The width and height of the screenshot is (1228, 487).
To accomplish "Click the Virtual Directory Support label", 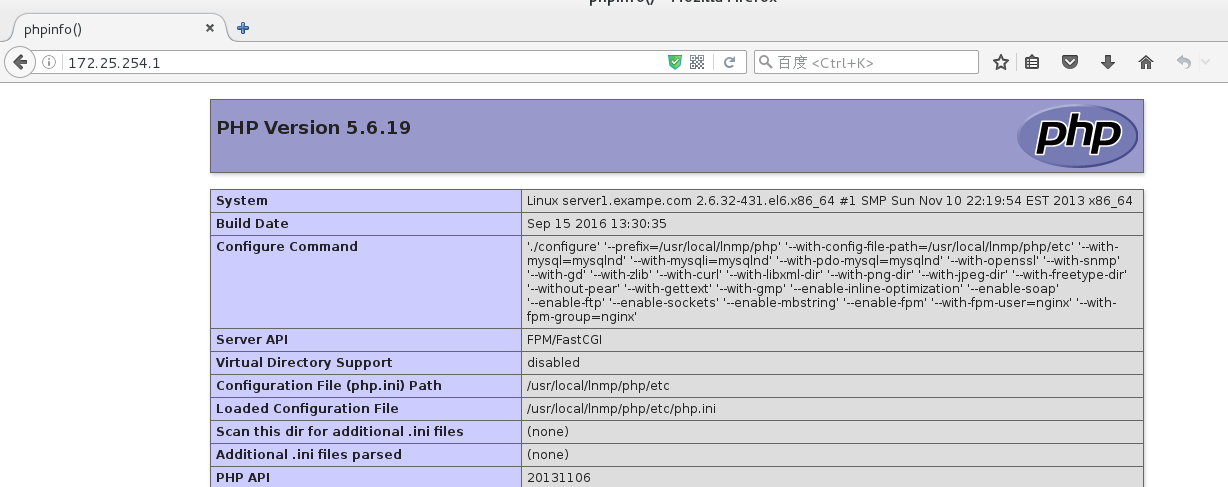I will (304, 363).
